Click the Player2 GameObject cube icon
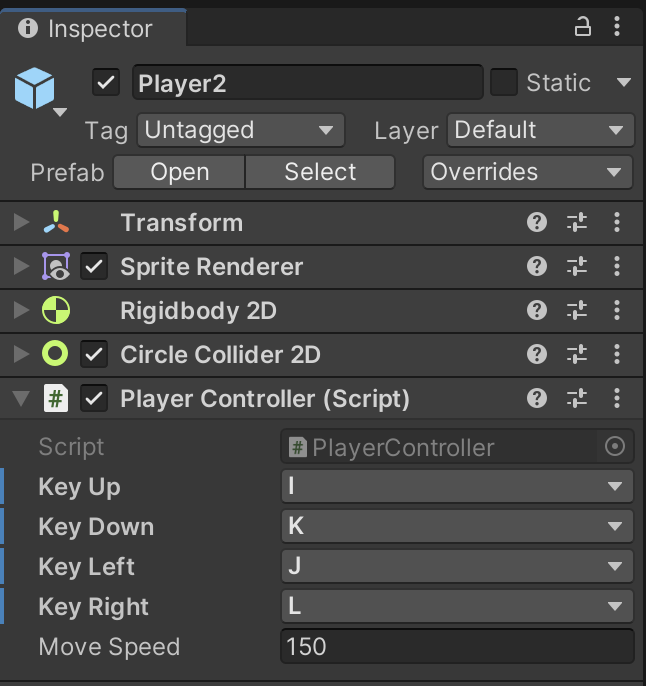This screenshot has height=686, width=646. coord(34,88)
